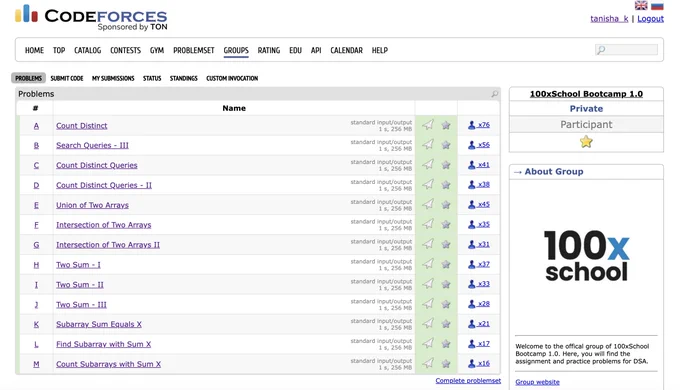
Task: Open the GYM menu item
Action: (x=157, y=50)
